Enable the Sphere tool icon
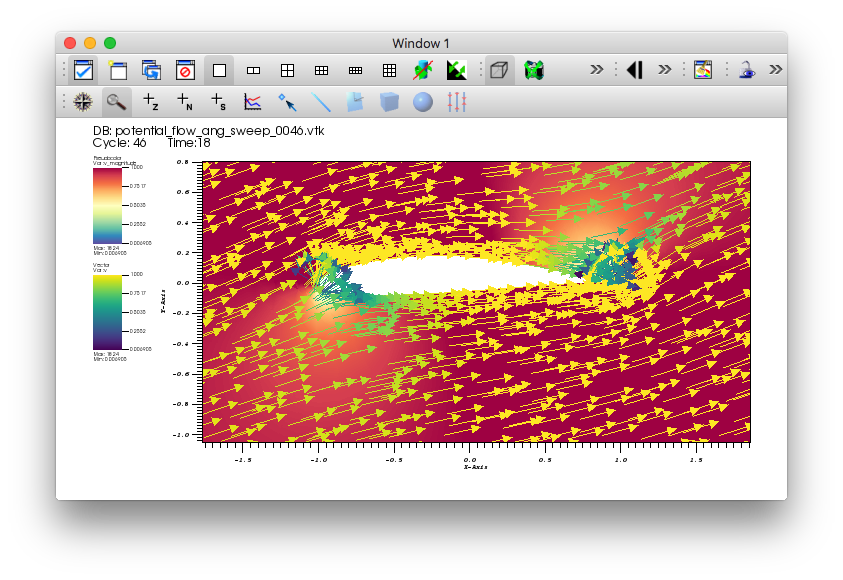The height and width of the screenshot is (580, 843). point(423,102)
